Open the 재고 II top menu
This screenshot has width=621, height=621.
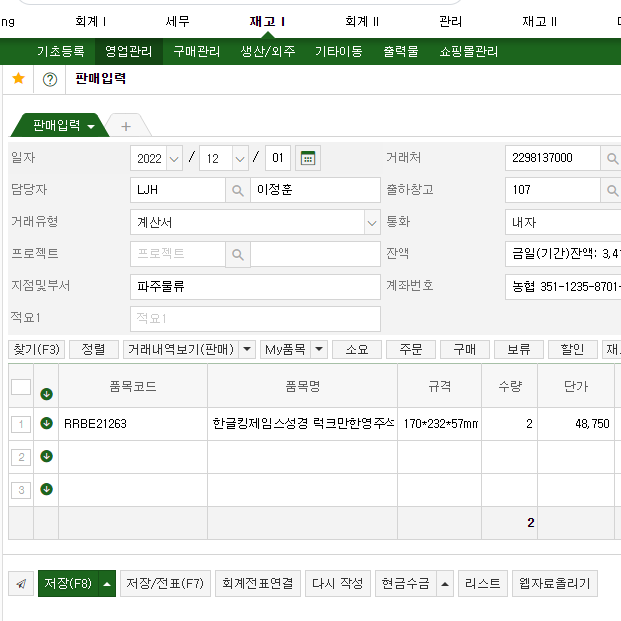(x=539, y=21)
